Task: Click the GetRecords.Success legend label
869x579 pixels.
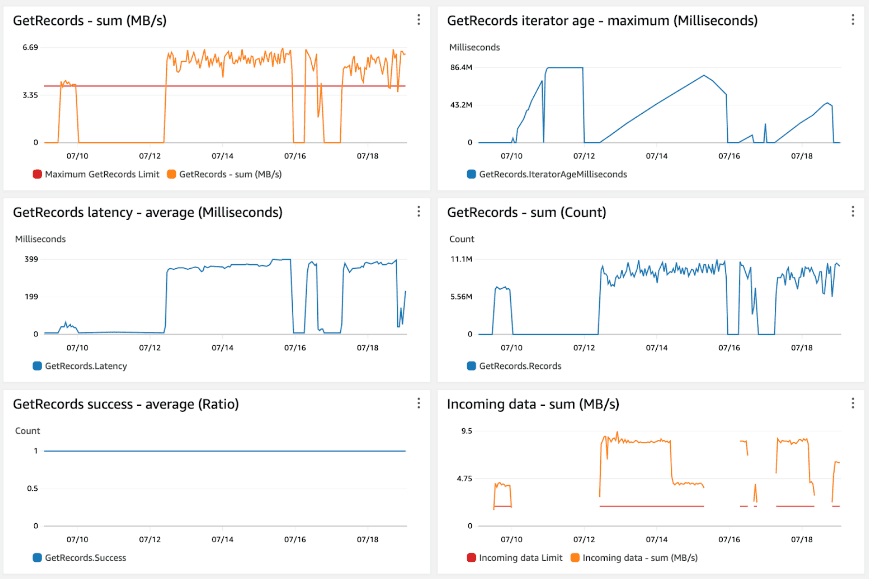Action: pyautogui.click(x=85, y=557)
